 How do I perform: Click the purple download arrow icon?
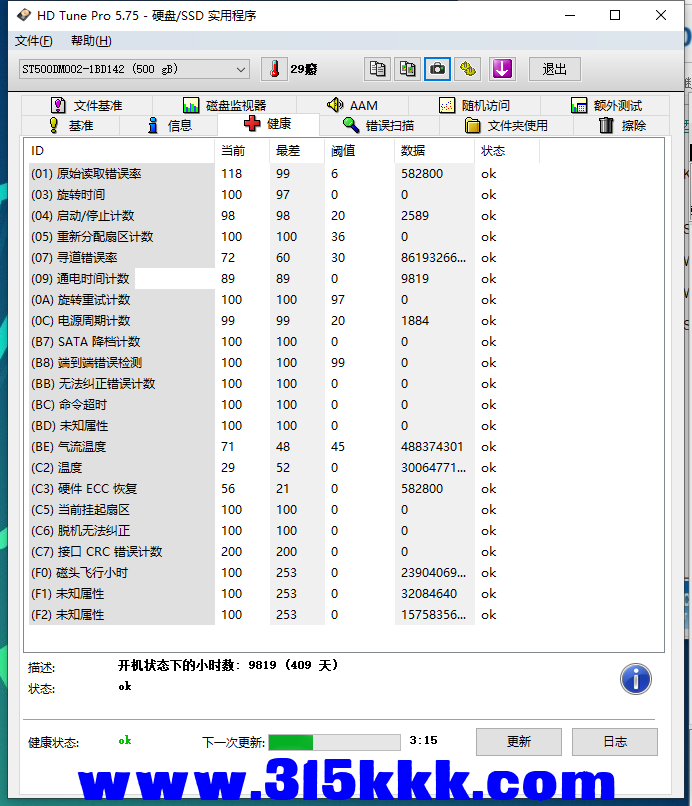point(501,69)
